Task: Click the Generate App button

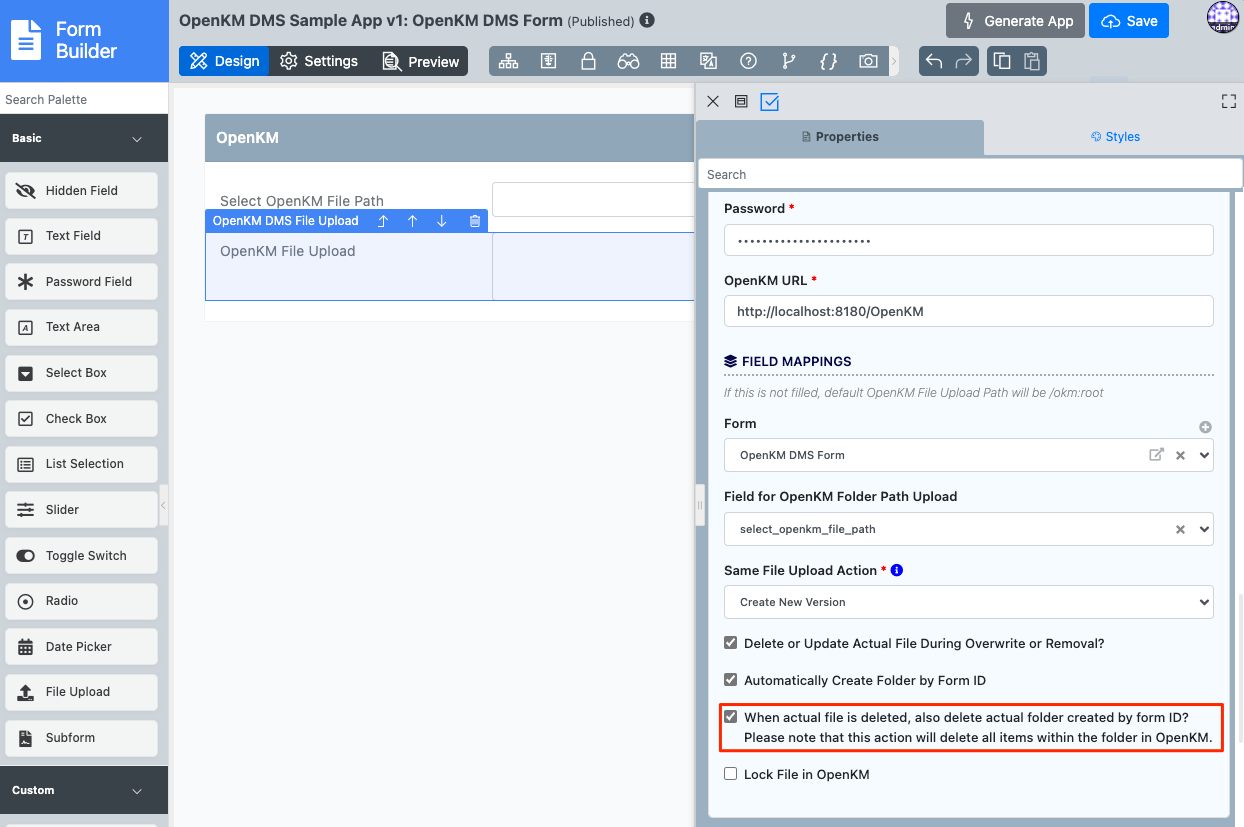Action: click(1017, 21)
